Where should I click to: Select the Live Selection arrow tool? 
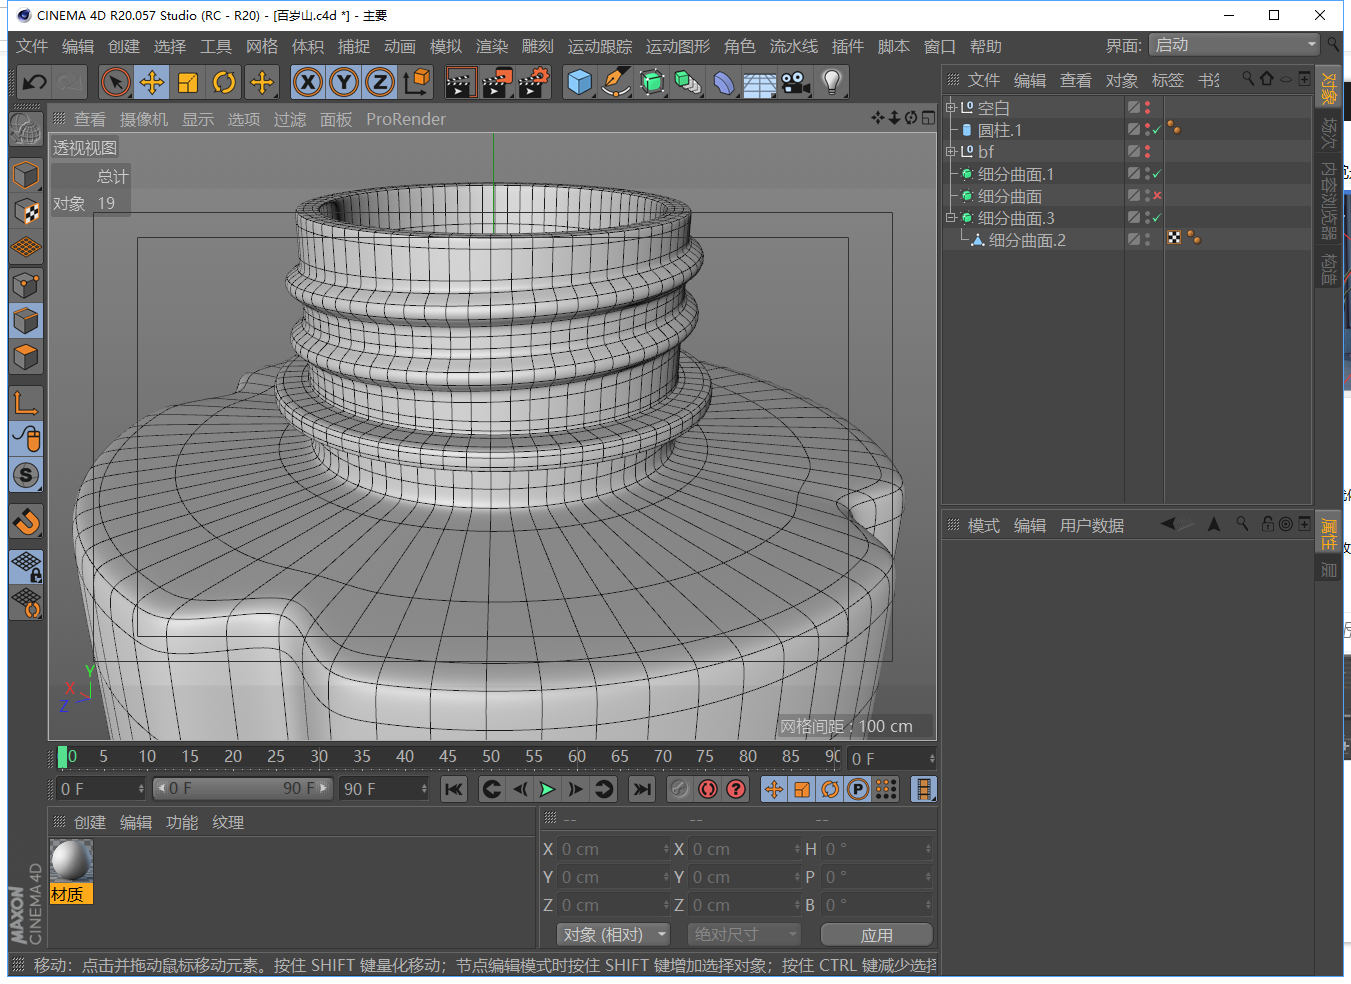coord(116,82)
